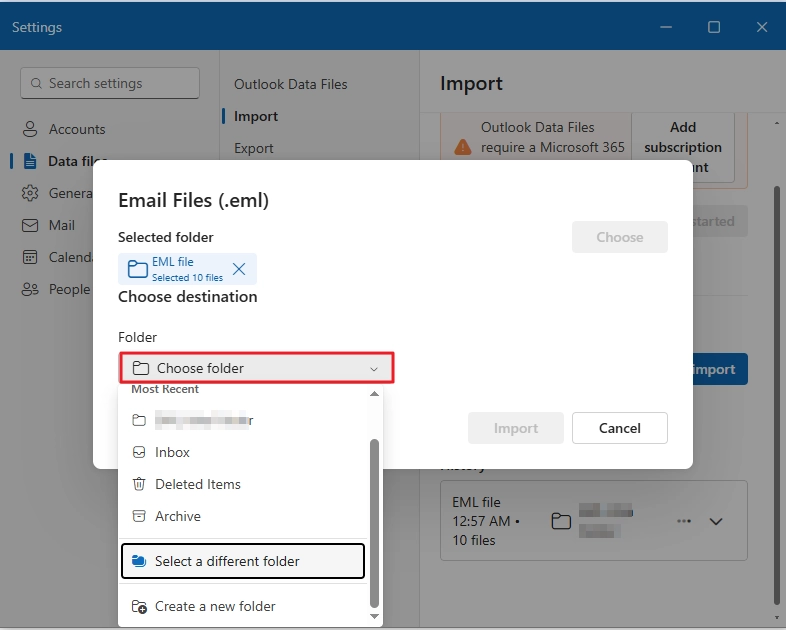Click the search magnifier icon

tap(36, 83)
